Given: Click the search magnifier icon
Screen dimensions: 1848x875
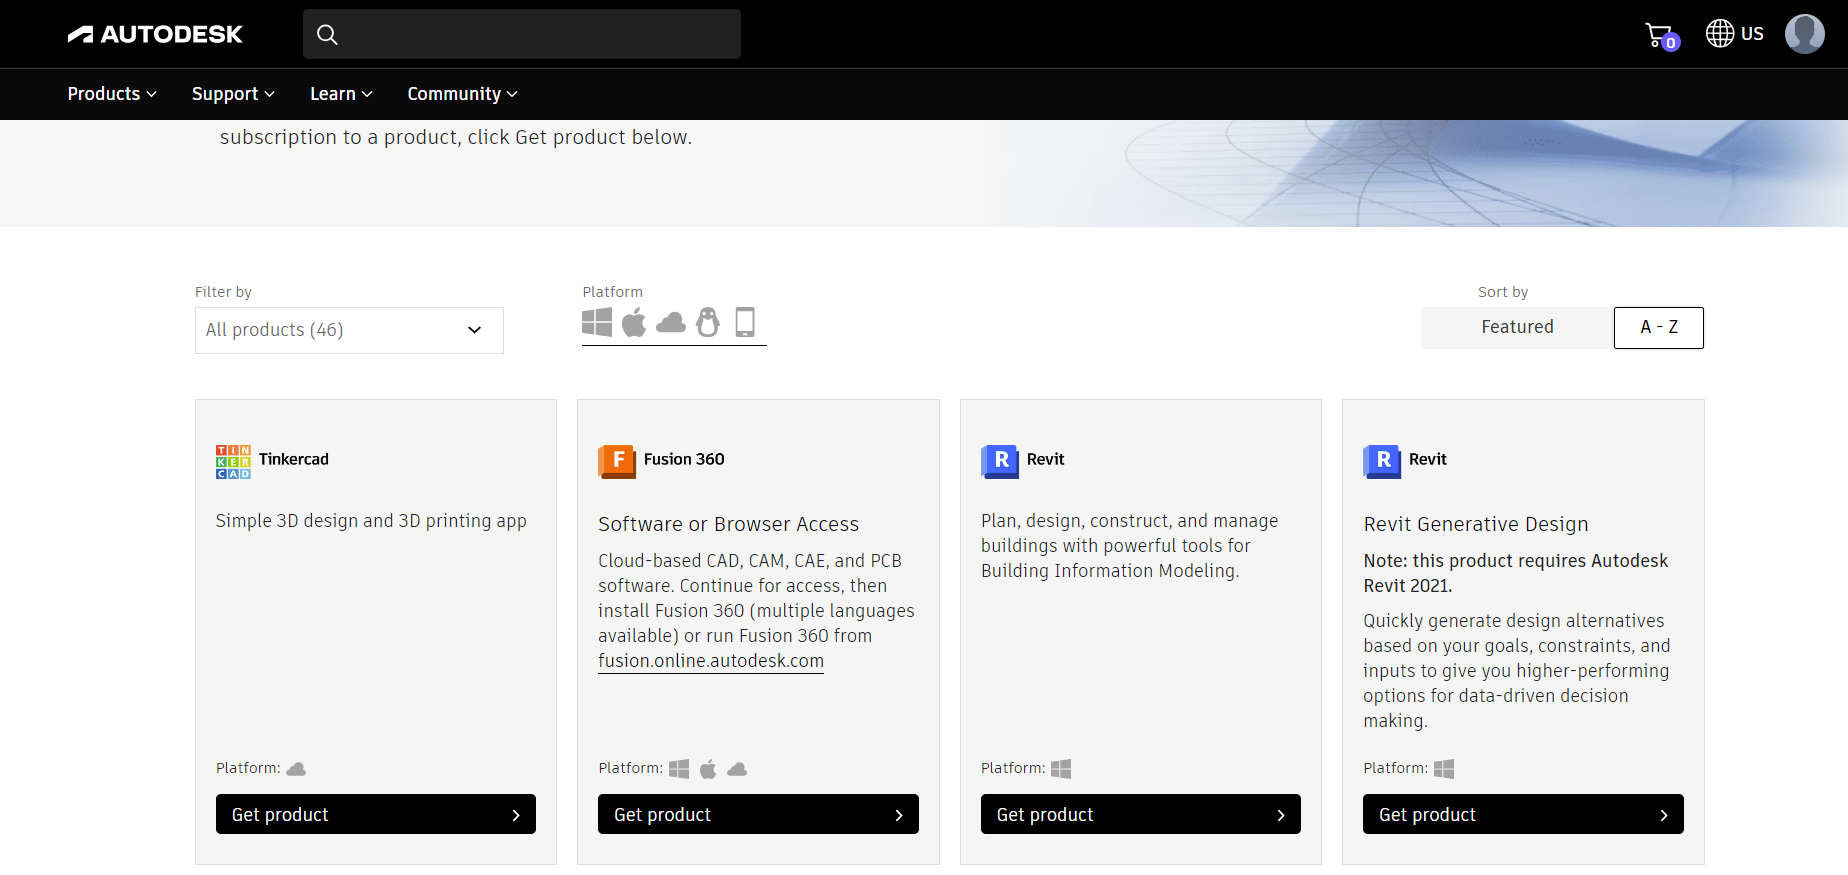Looking at the screenshot, I should coord(327,34).
